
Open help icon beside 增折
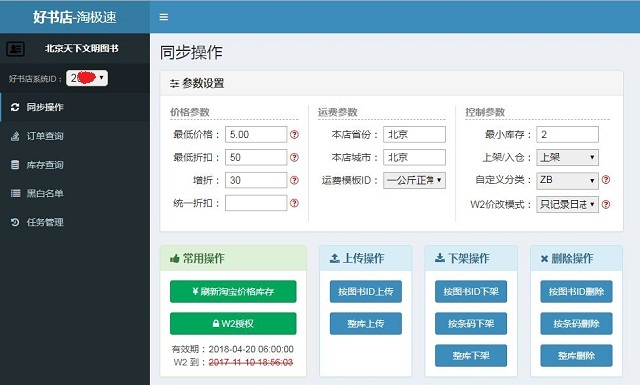[x=294, y=180]
